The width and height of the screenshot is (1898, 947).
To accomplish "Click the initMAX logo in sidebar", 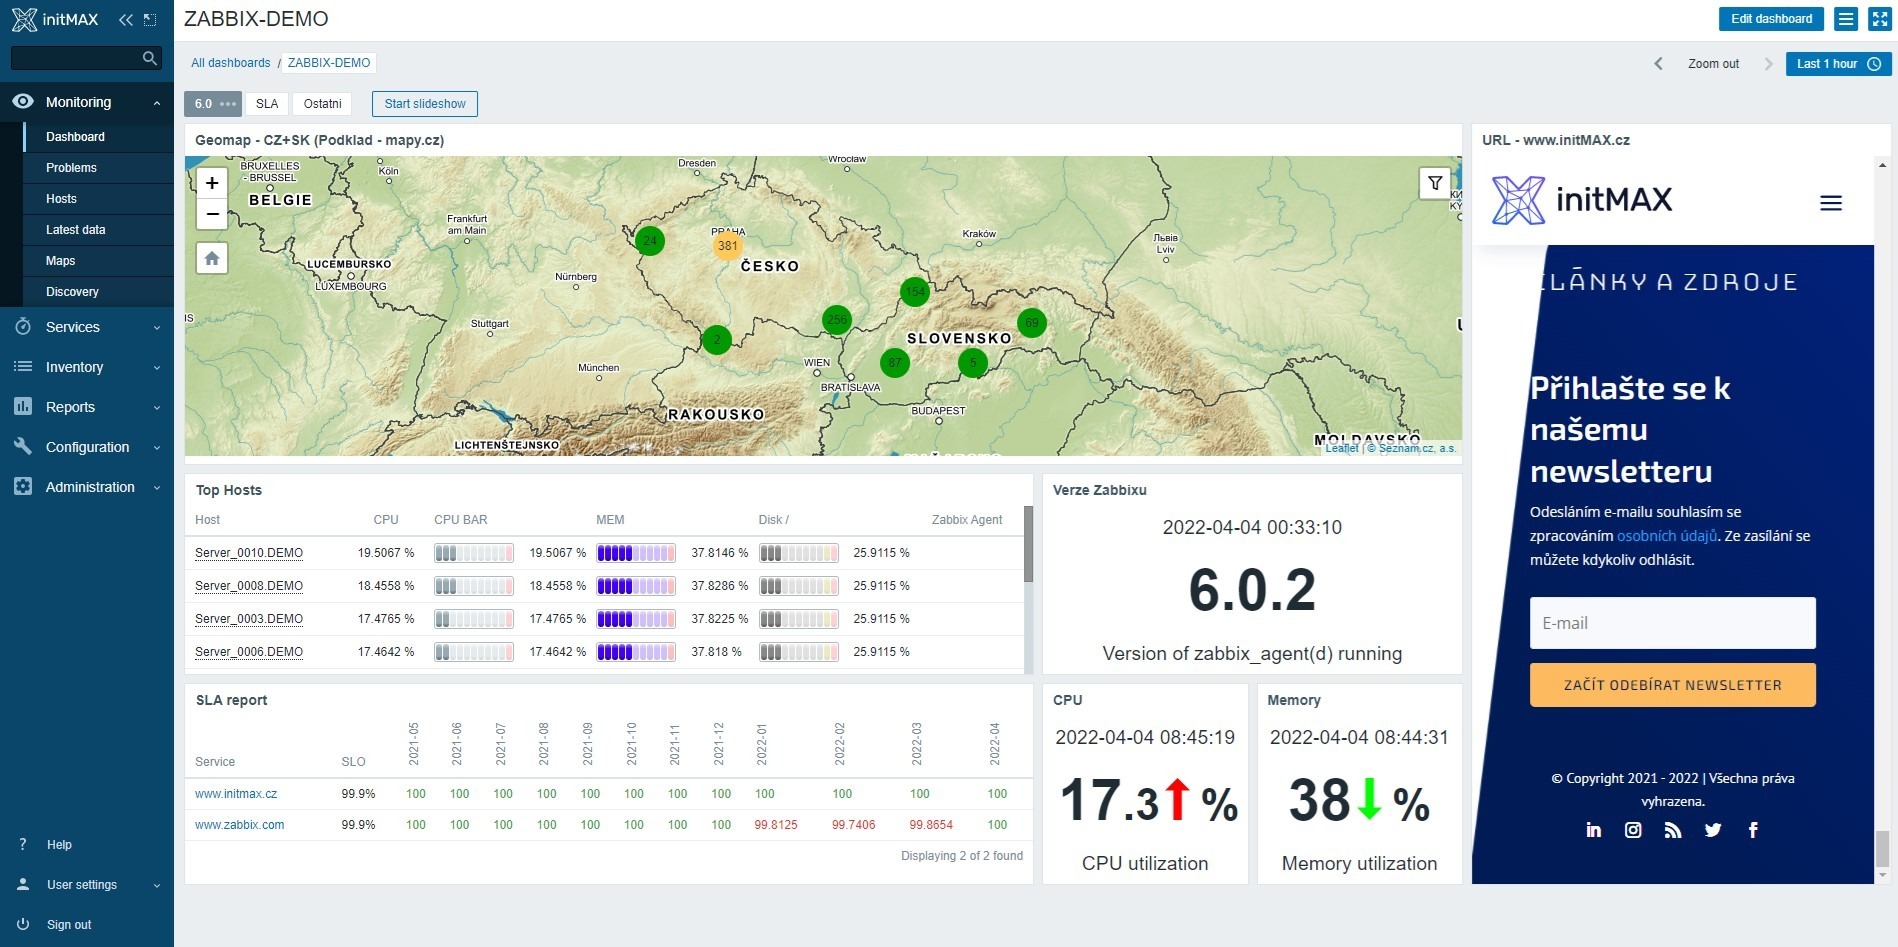I will point(55,19).
